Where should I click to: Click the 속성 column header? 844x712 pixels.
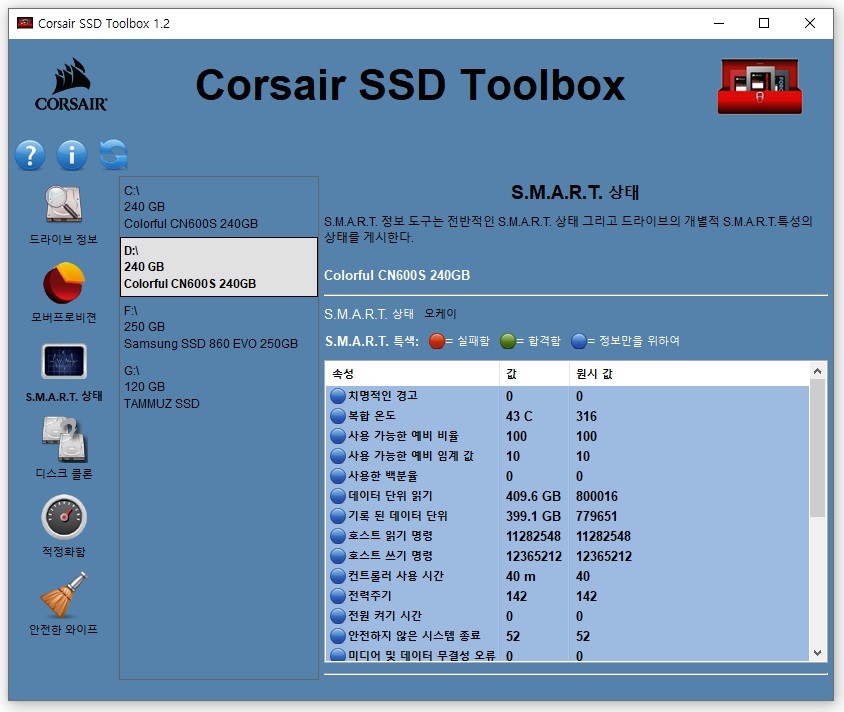click(412, 373)
